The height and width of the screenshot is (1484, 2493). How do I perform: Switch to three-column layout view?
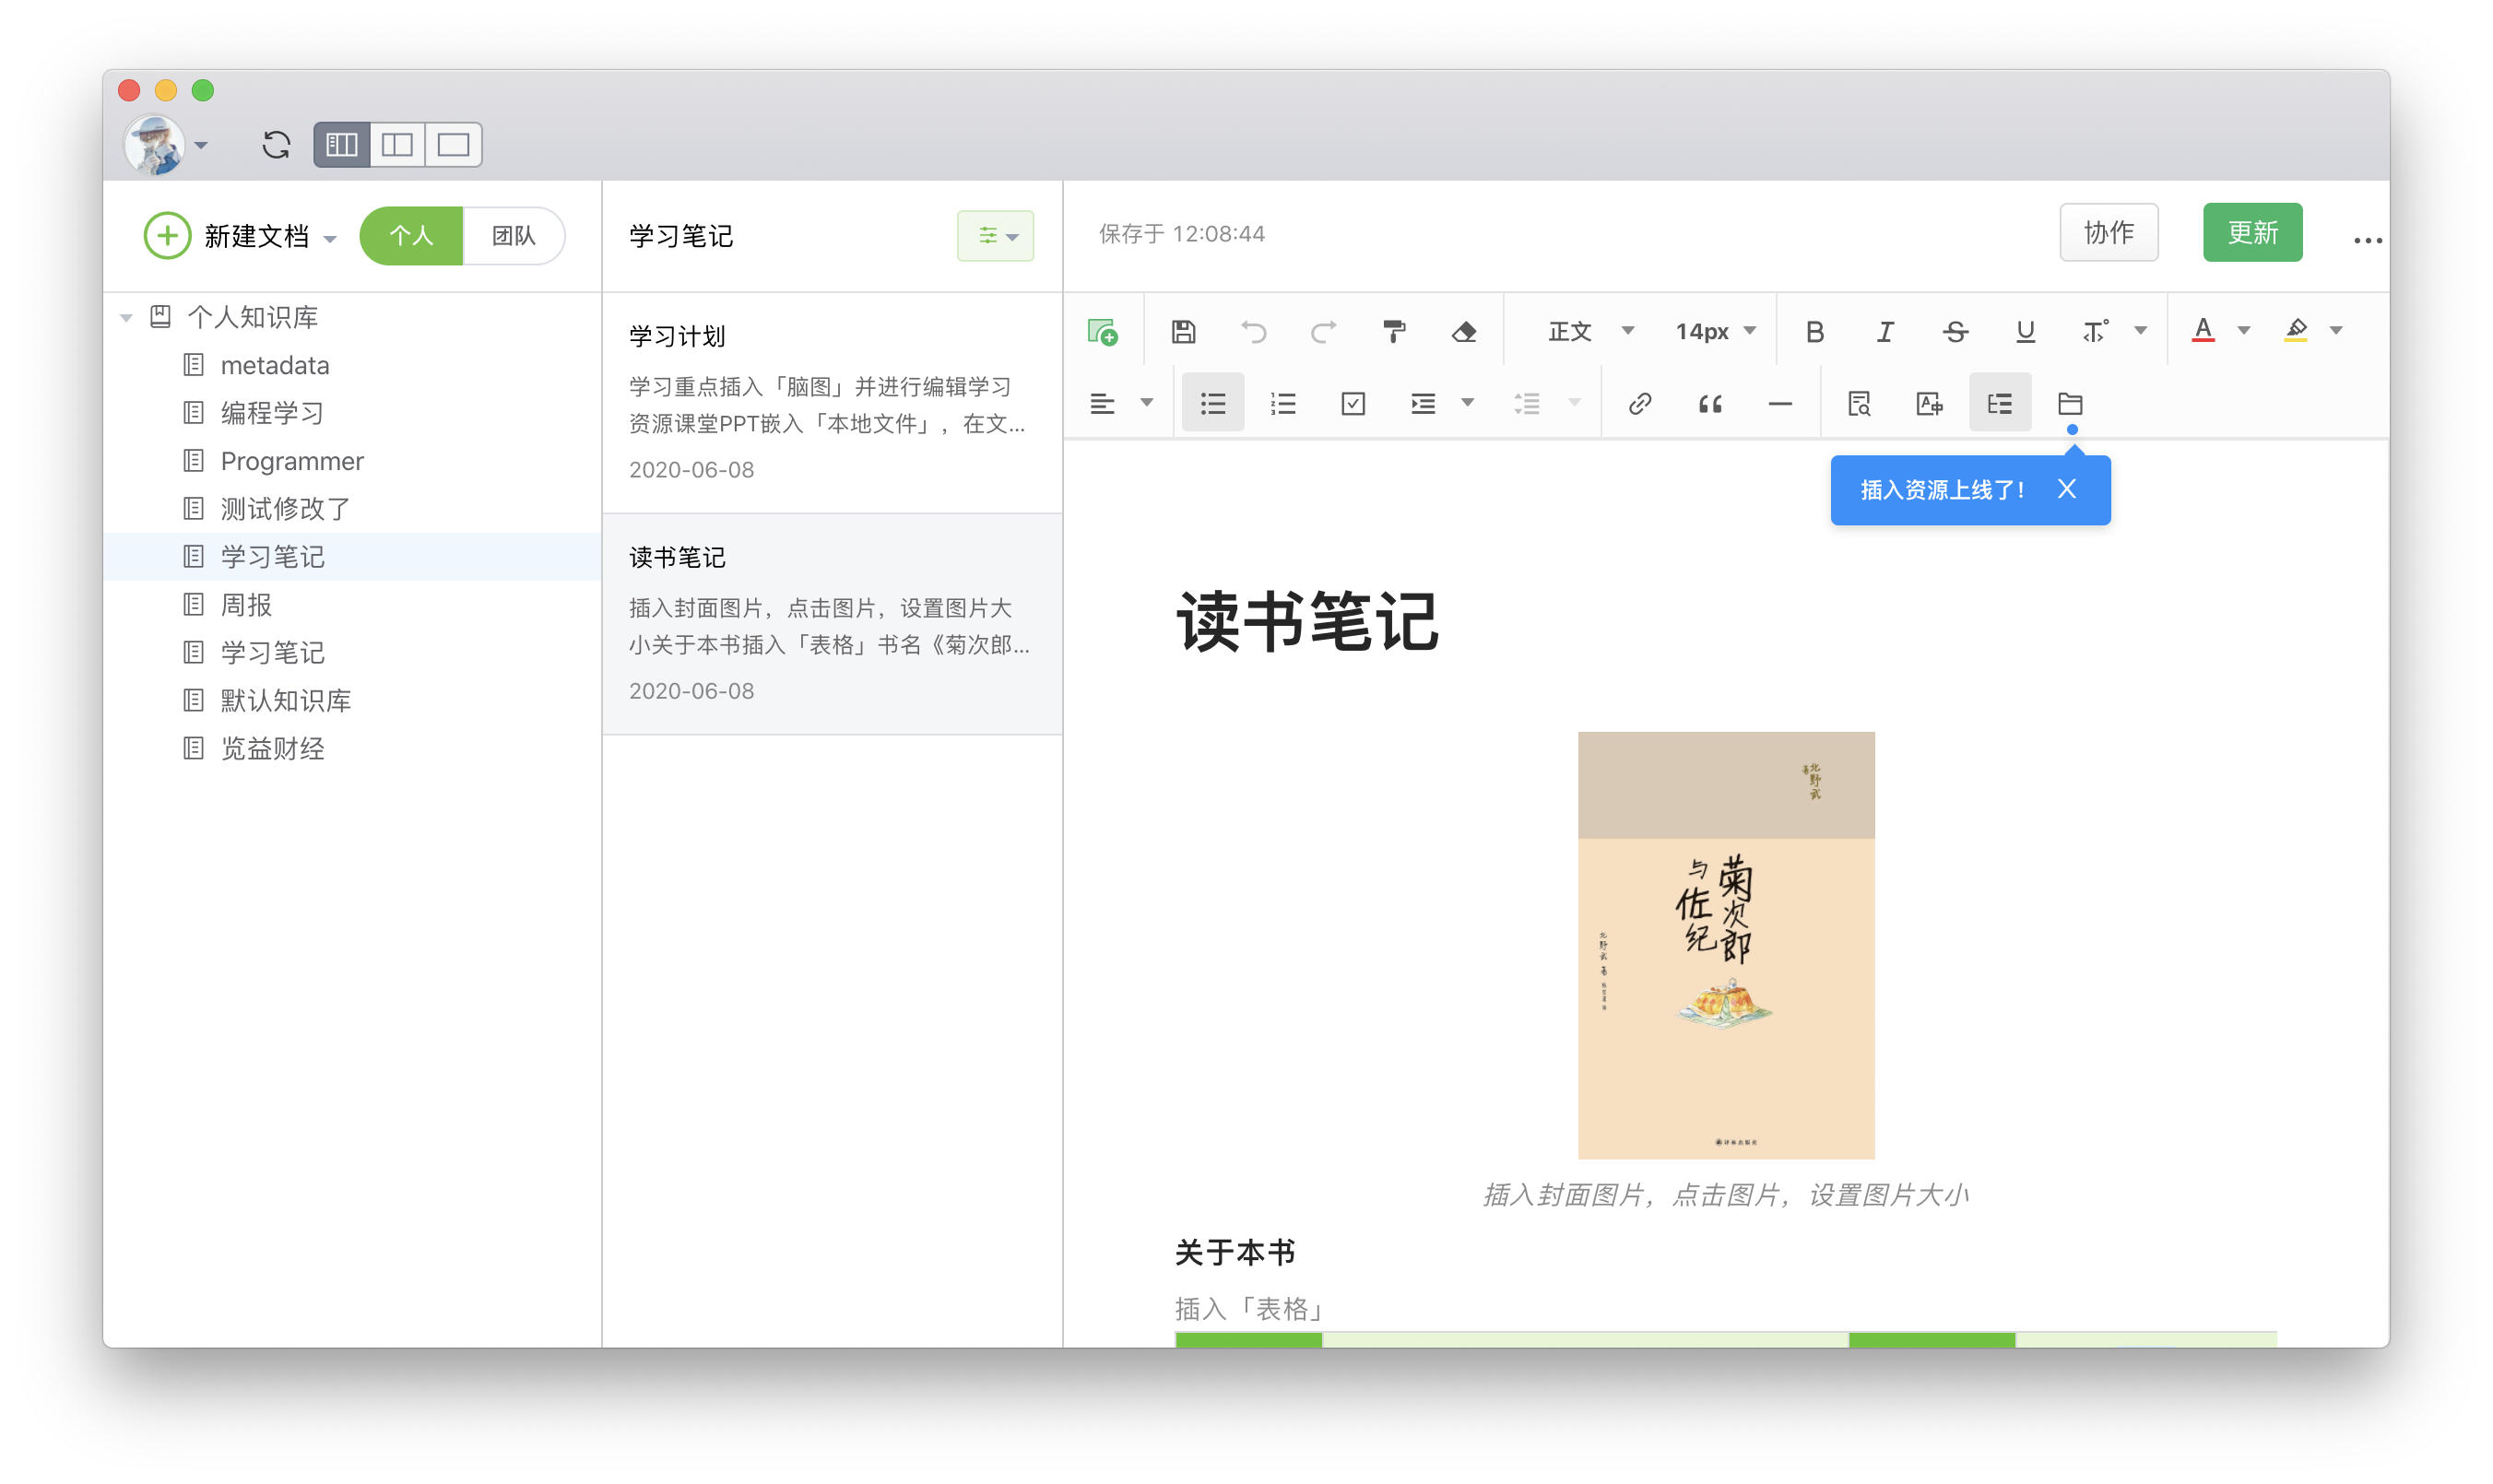coord(341,145)
